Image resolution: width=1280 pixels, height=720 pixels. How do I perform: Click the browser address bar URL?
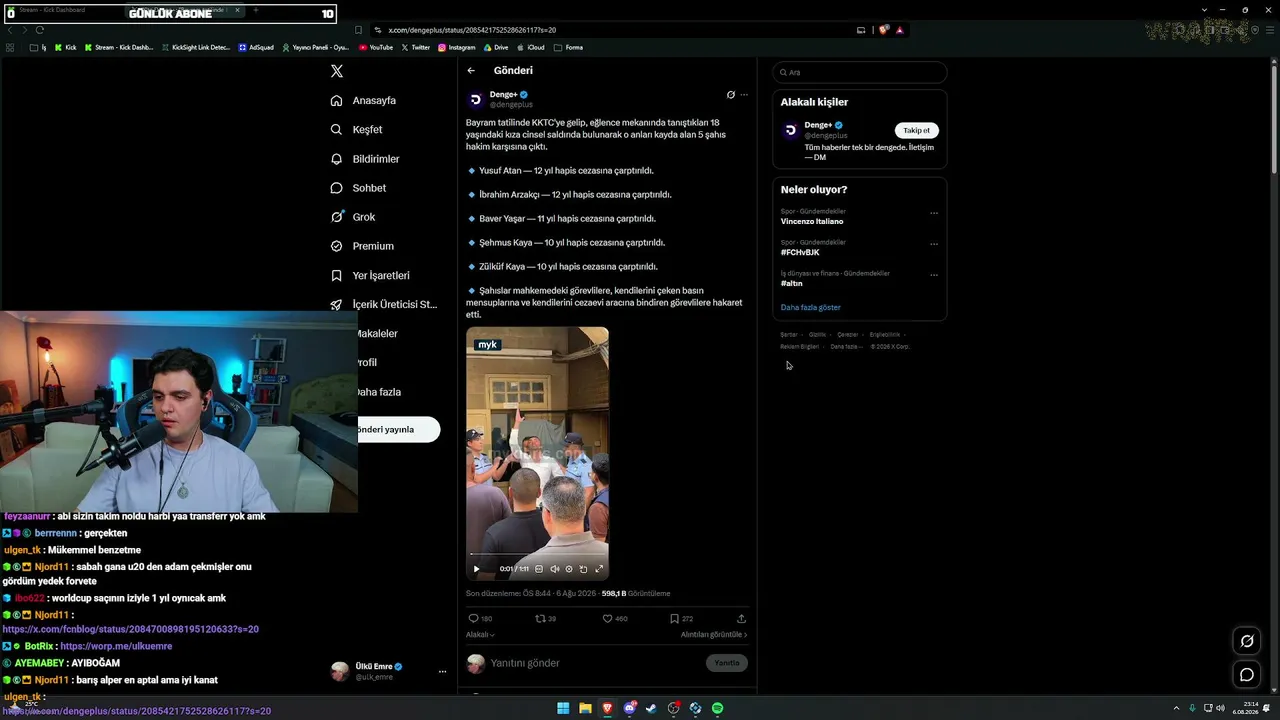click(472, 30)
